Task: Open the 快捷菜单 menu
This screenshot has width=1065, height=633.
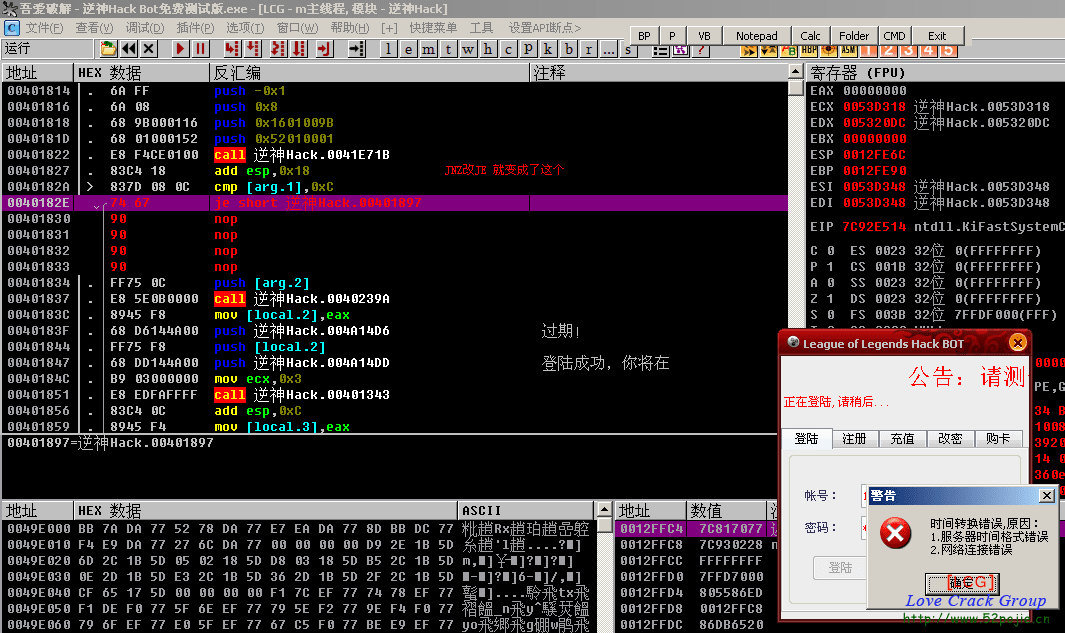Action: click(433, 28)
